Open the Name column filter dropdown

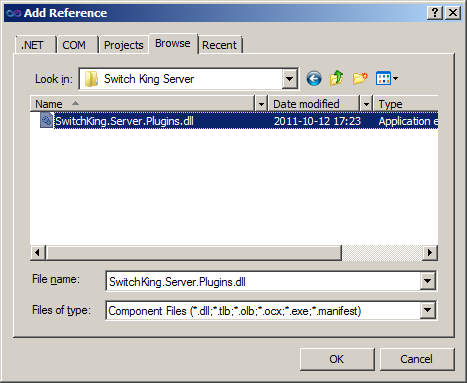click(x=261, y=104)
